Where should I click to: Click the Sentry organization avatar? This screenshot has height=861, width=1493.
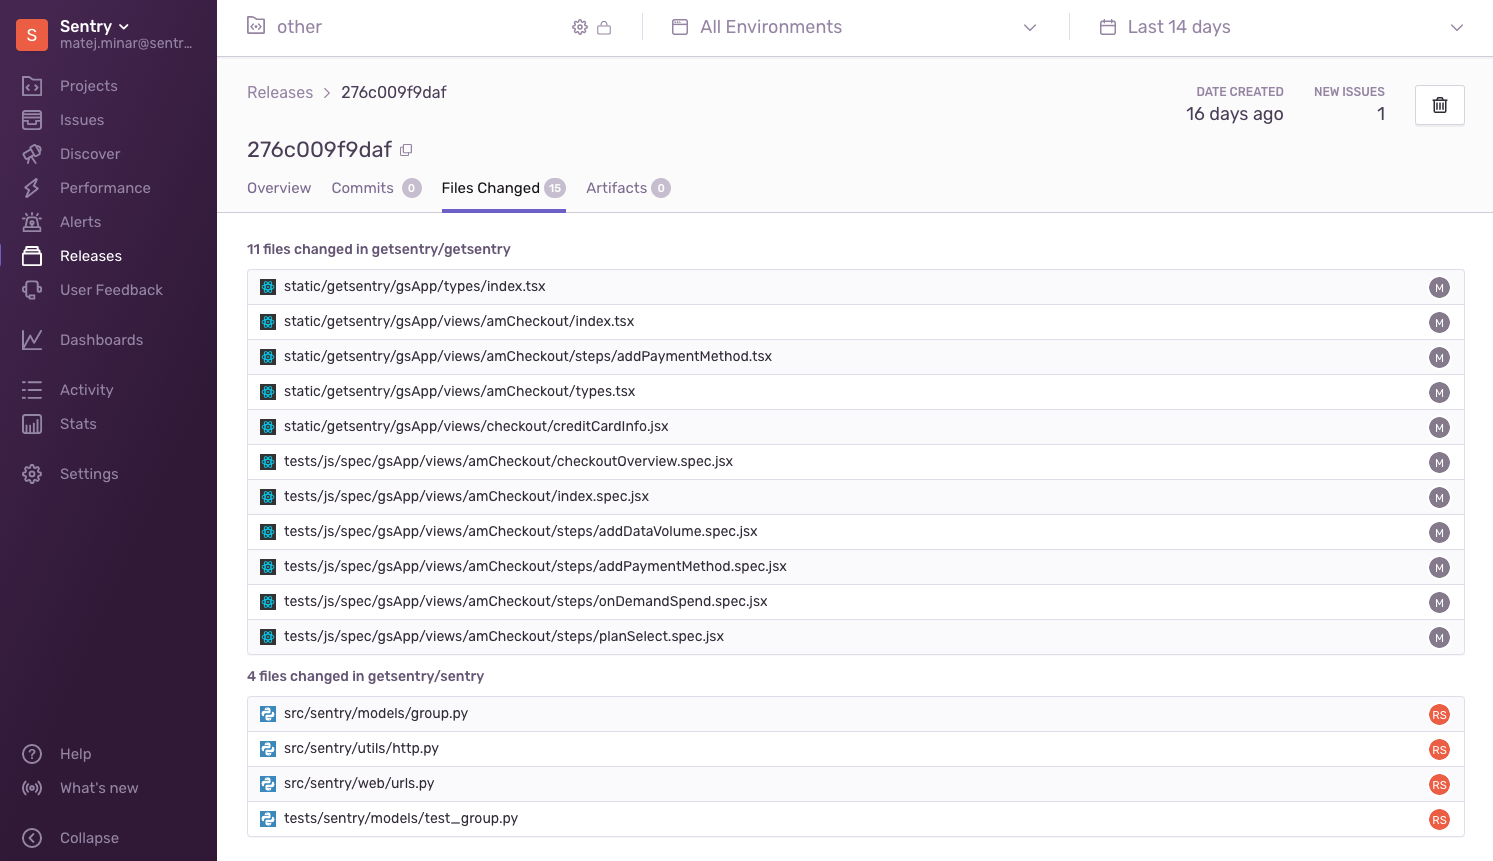[32, 35]
